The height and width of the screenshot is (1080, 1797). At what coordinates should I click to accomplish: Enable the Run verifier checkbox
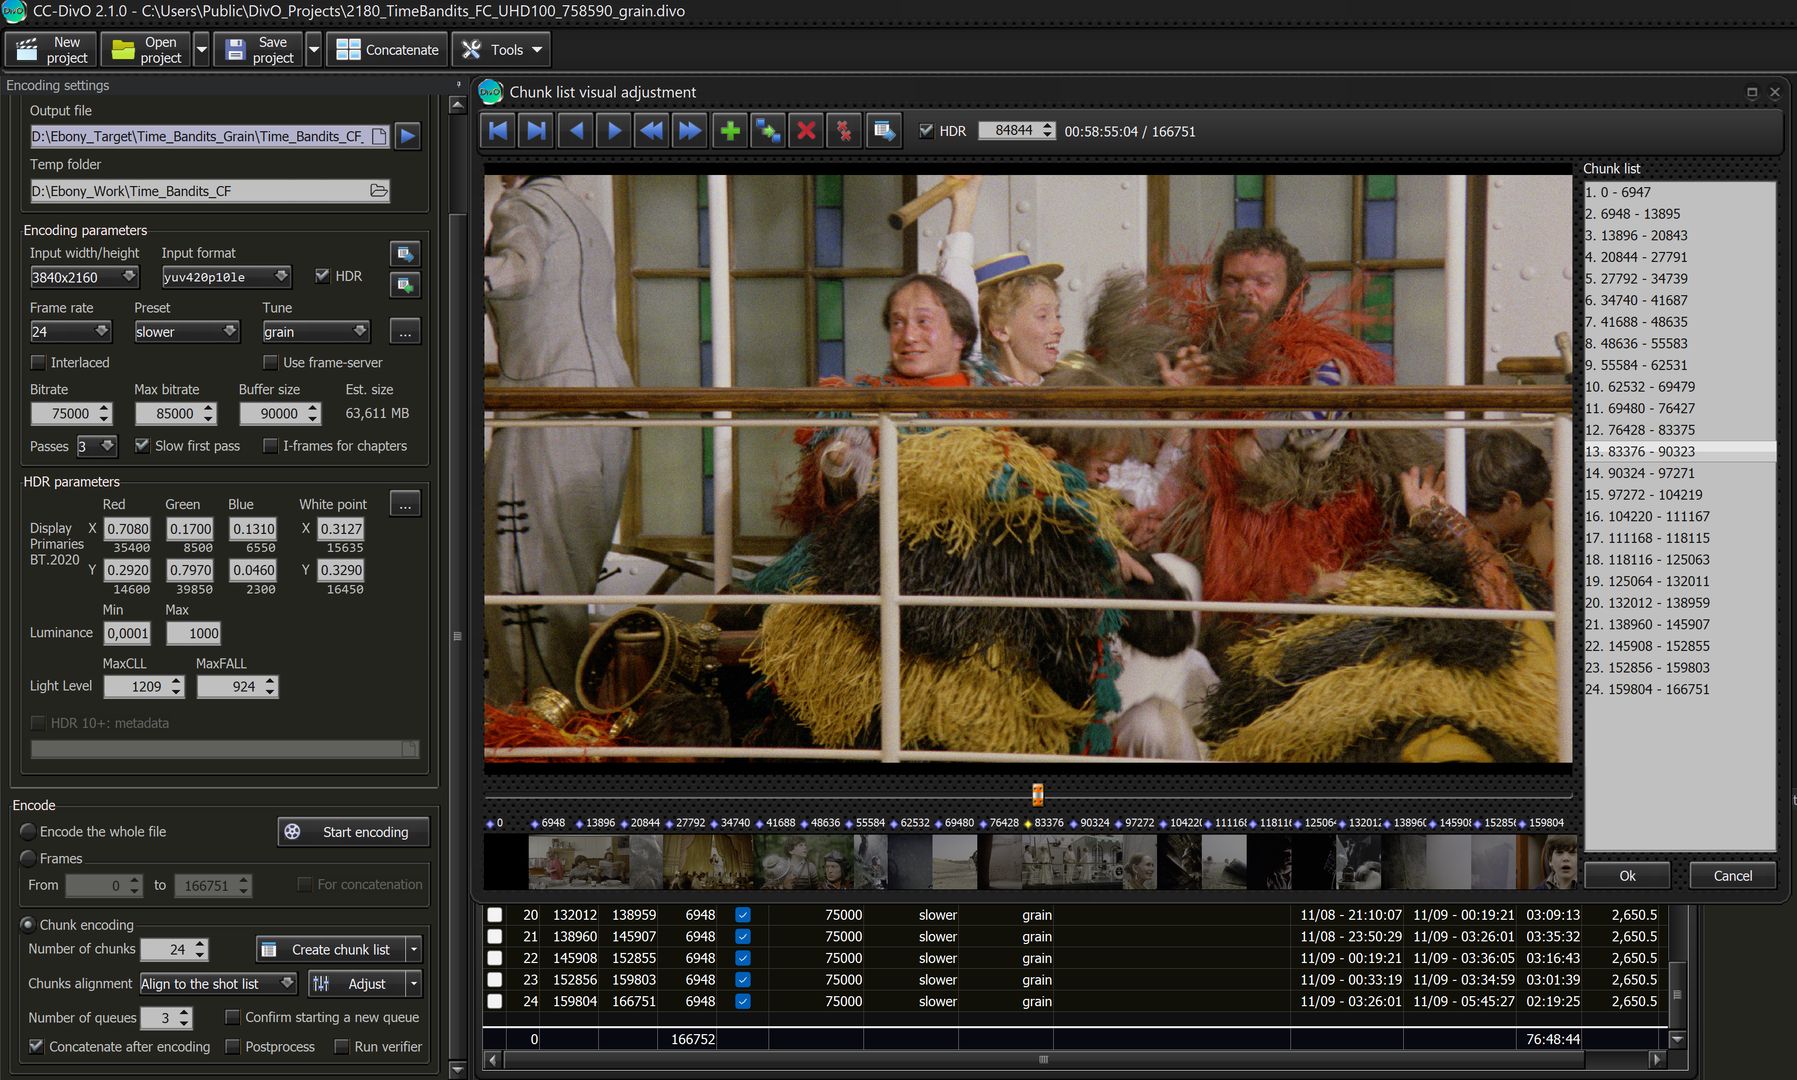[x=341, y=1046]
